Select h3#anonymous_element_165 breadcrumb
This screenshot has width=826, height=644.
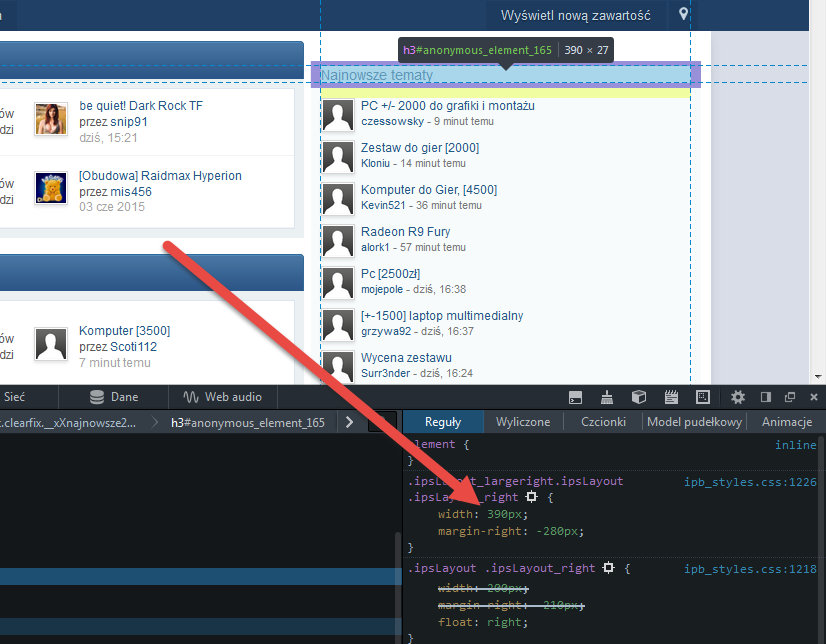click(x=247, y=422)
